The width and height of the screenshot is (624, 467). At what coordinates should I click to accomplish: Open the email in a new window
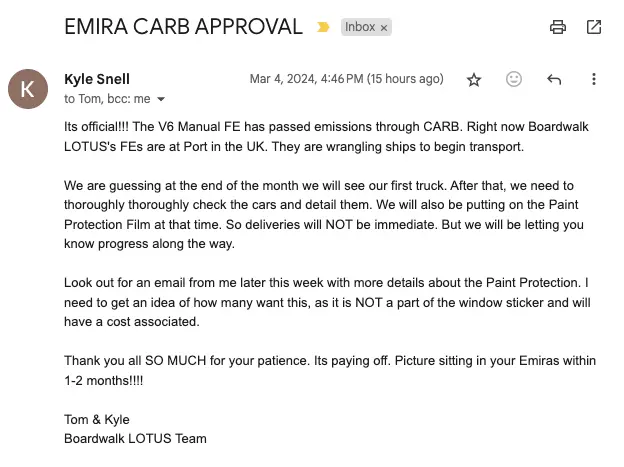point(594,27)
